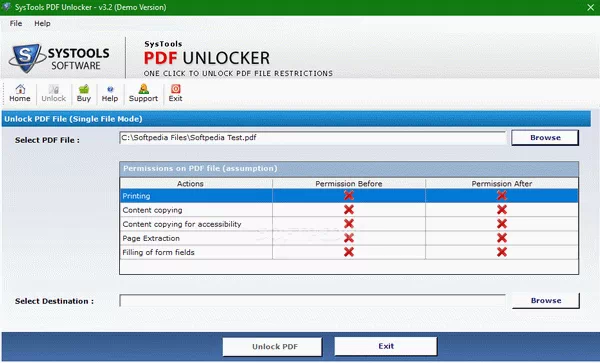Click the bottom Exit button

click(x=386, y=346)
